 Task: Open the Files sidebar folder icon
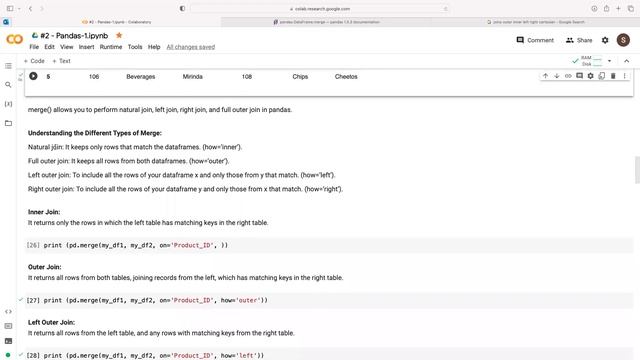(x=8, y=123)
